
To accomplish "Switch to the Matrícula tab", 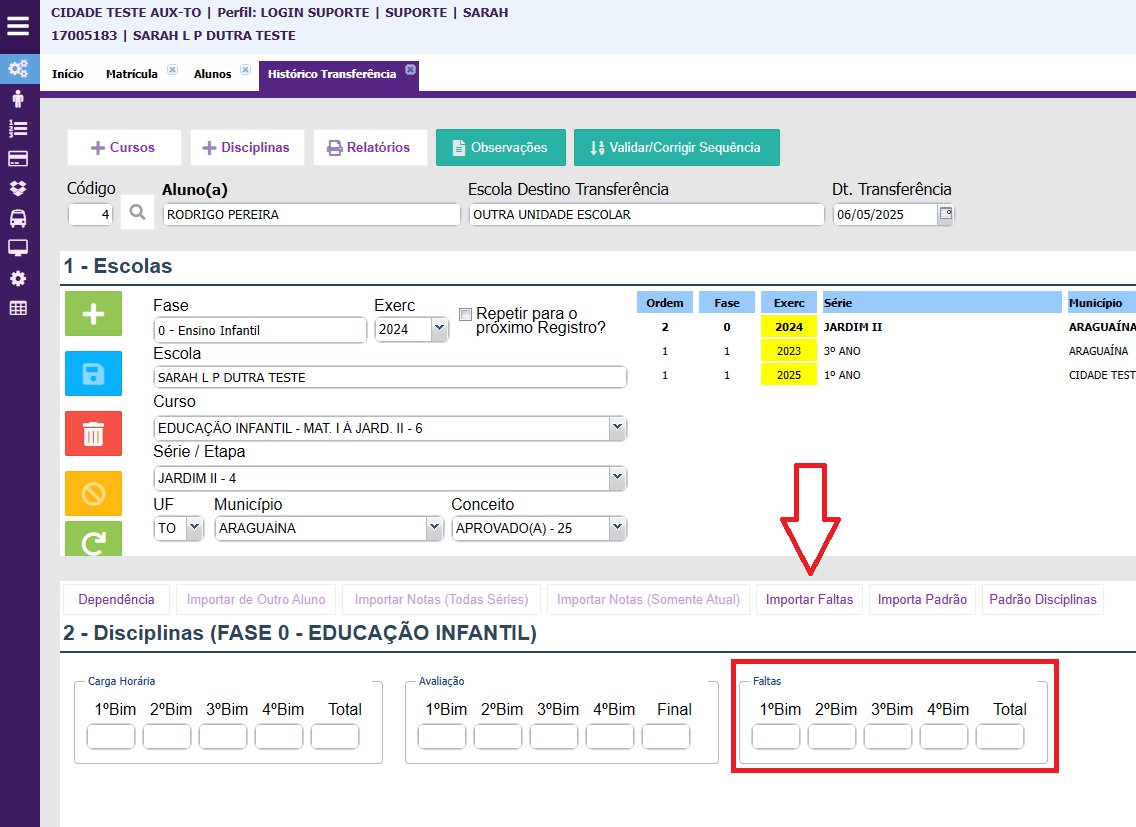I will 132,74.
